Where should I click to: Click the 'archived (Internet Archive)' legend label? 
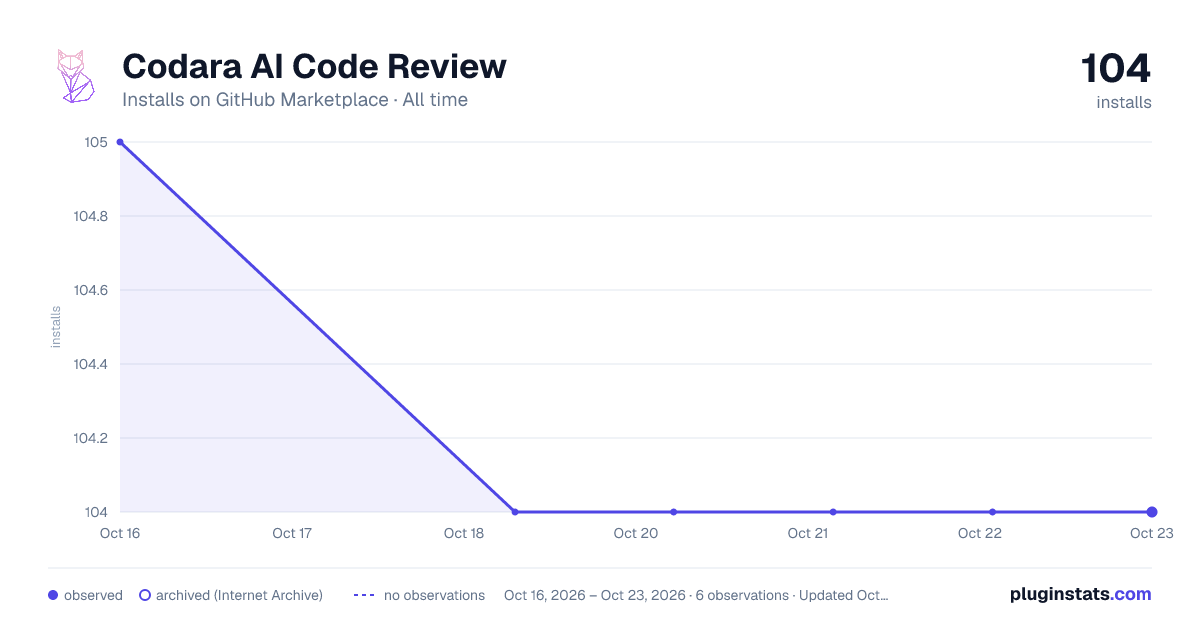(x=239, y=595)
